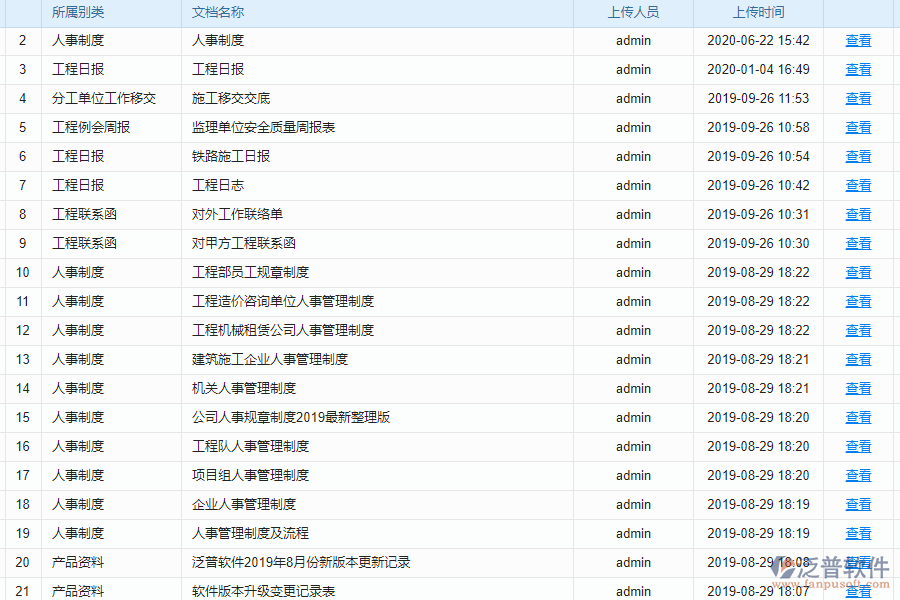Click 工程联系函 category in row 9

click(84, 243)
